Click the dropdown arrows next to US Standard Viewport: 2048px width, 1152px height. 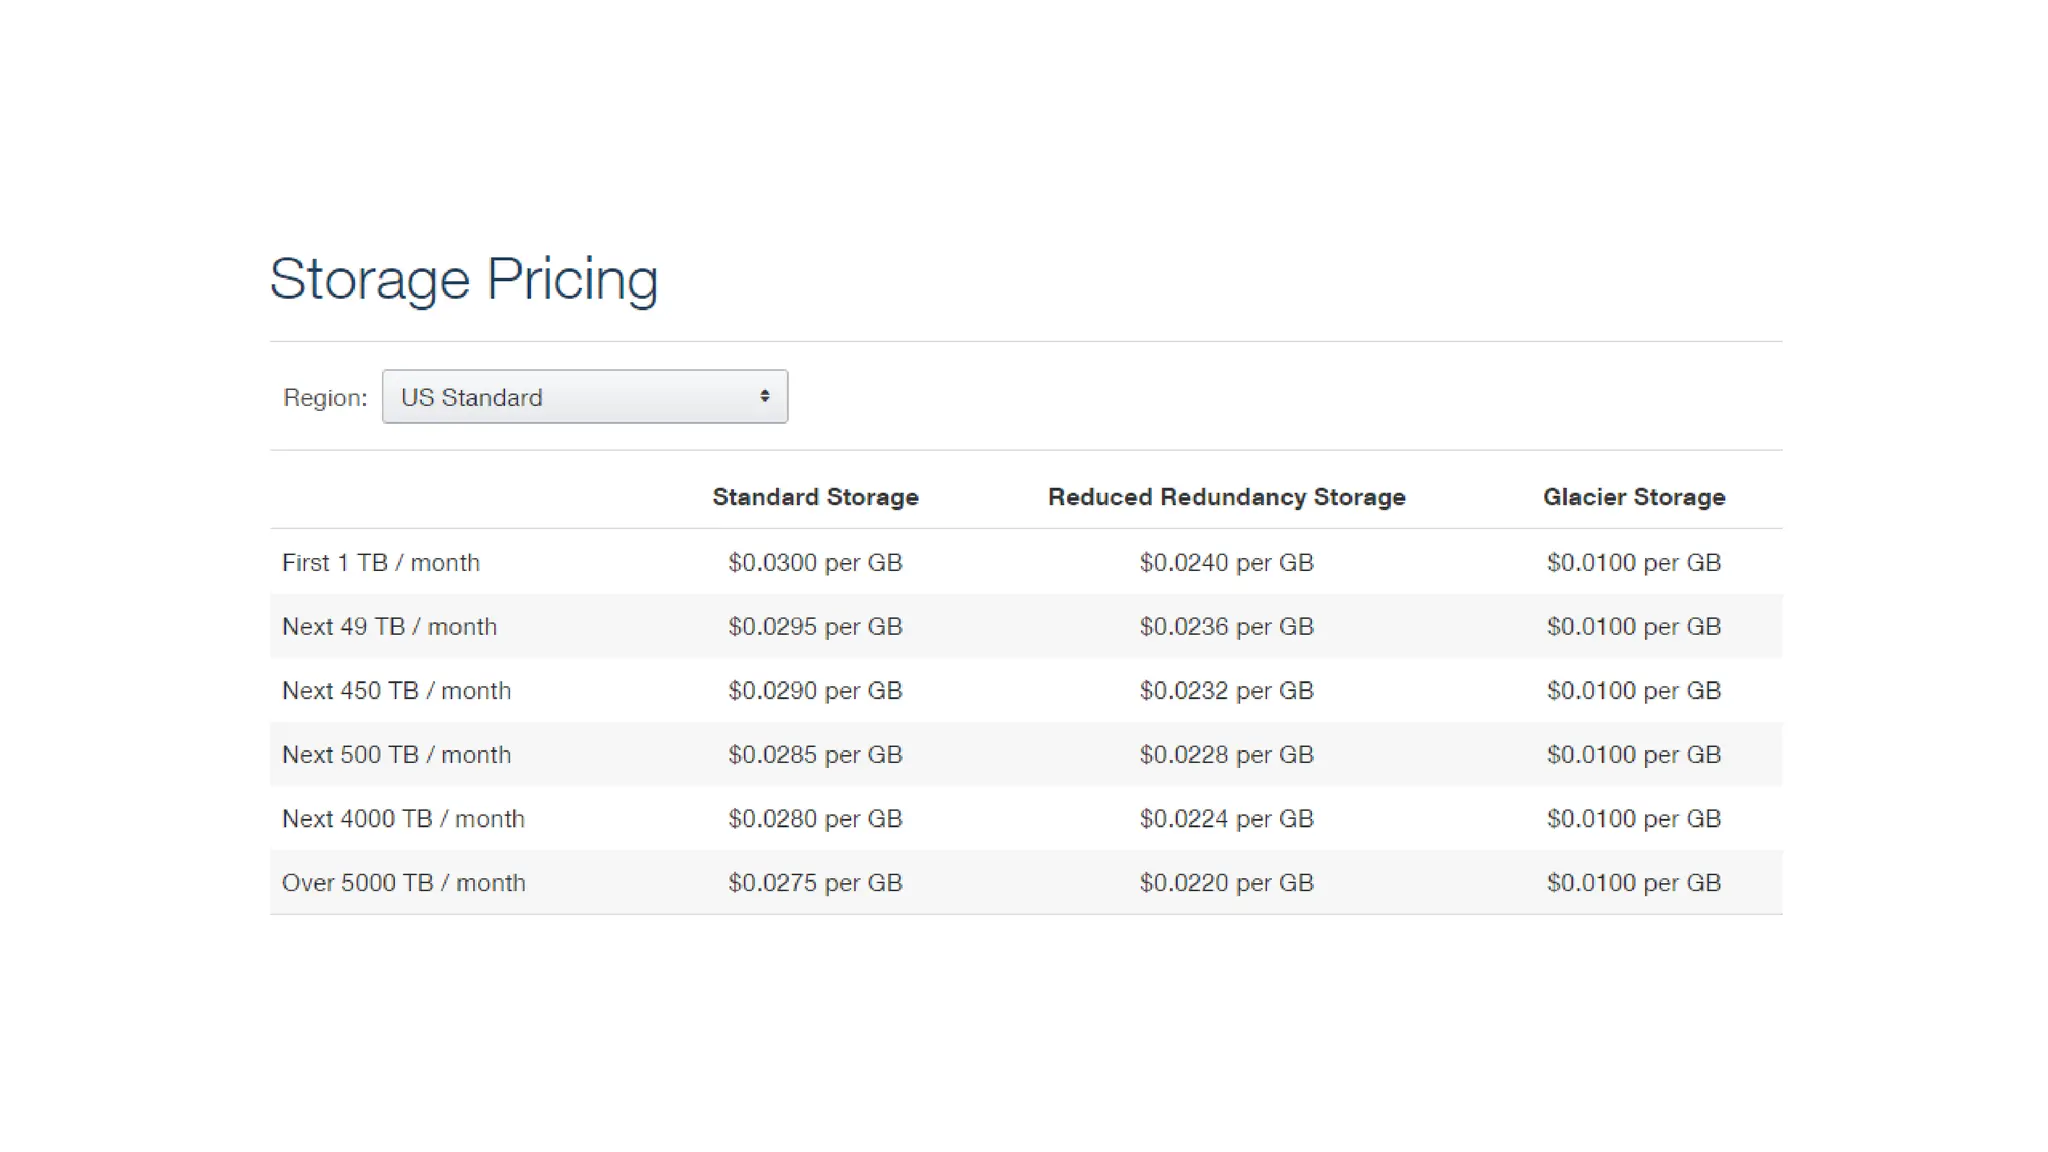click(764, 397)
